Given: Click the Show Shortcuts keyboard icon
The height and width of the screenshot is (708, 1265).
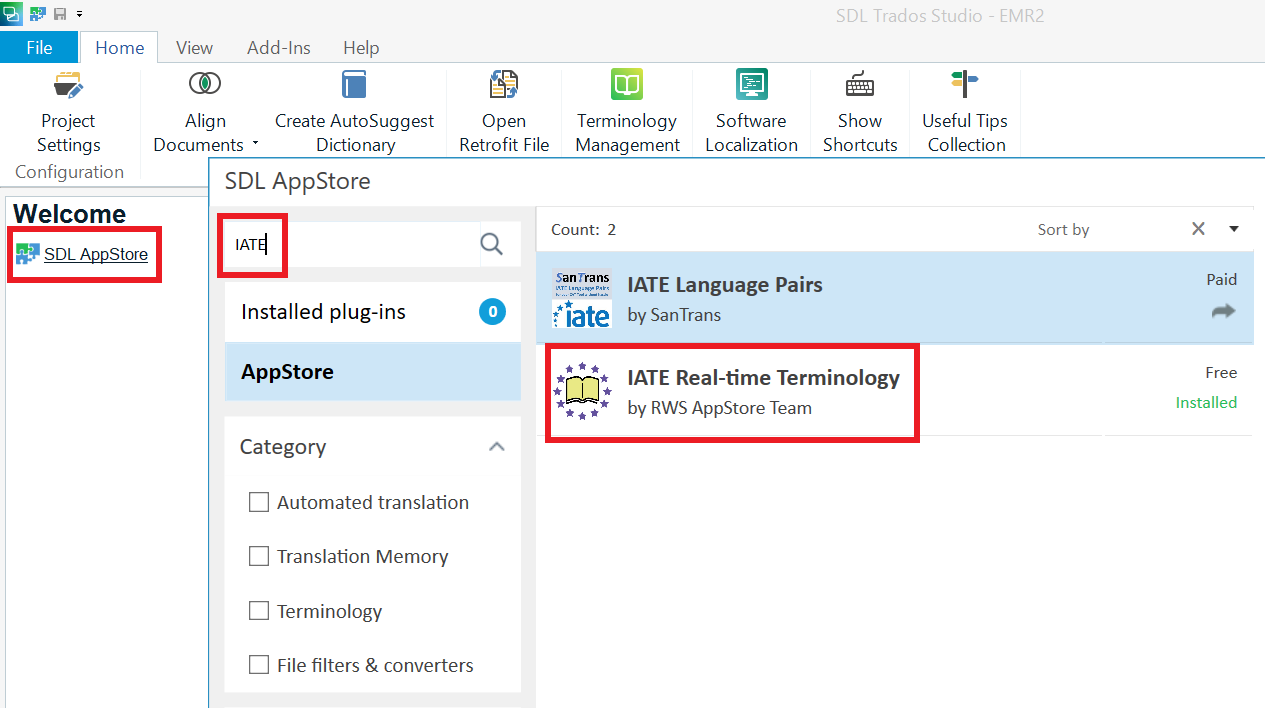Looking at the screenshot, I should click(x=860, y=85).
